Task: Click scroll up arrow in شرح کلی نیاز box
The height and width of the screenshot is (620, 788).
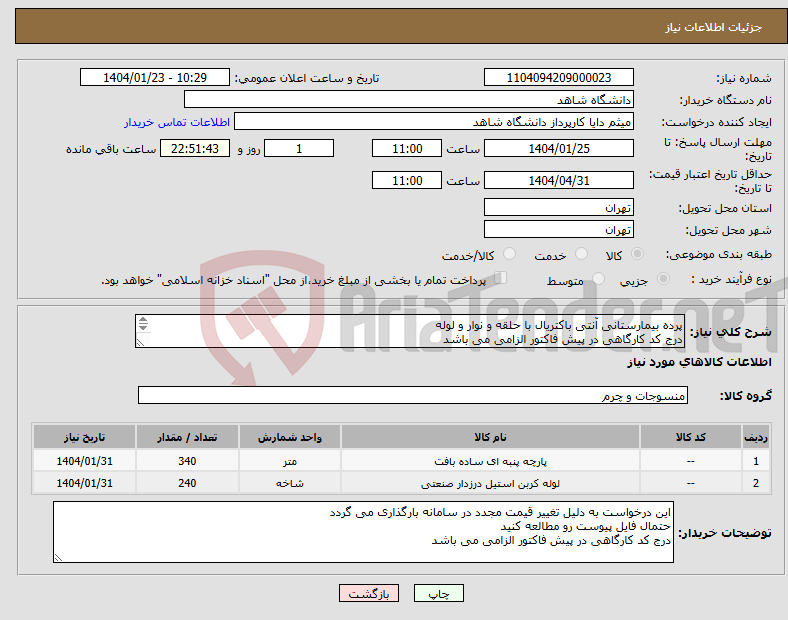Action: [x=143, y=320]
